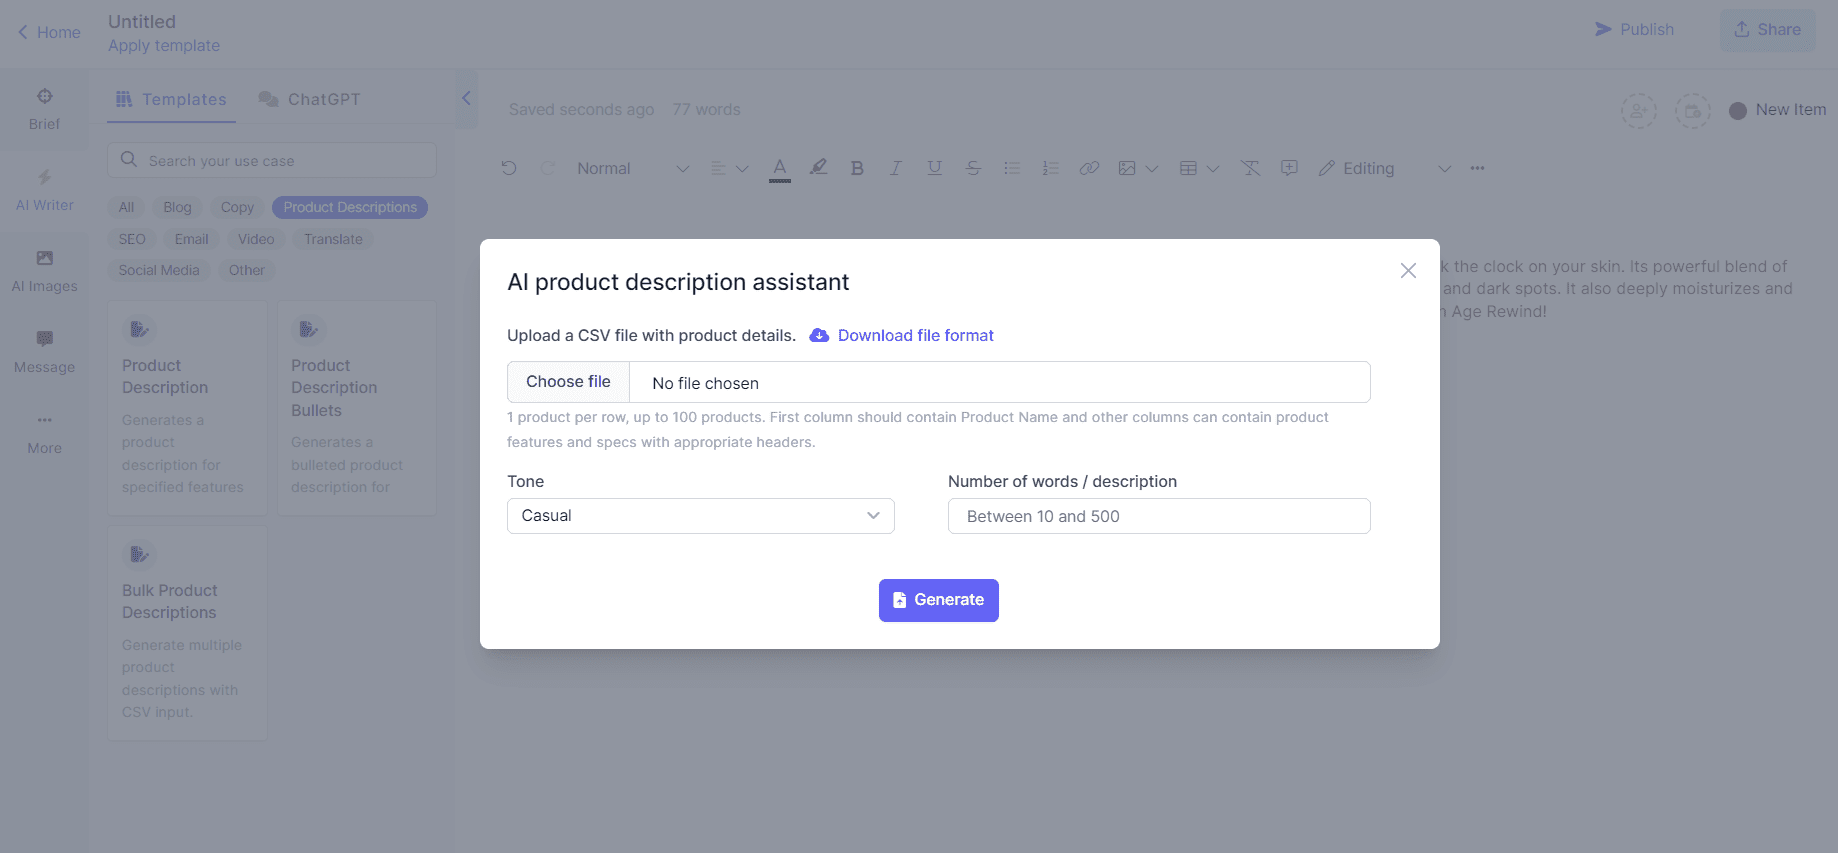Insert a link using the toolbar
1838x853 pixels.
[1089, 169]
